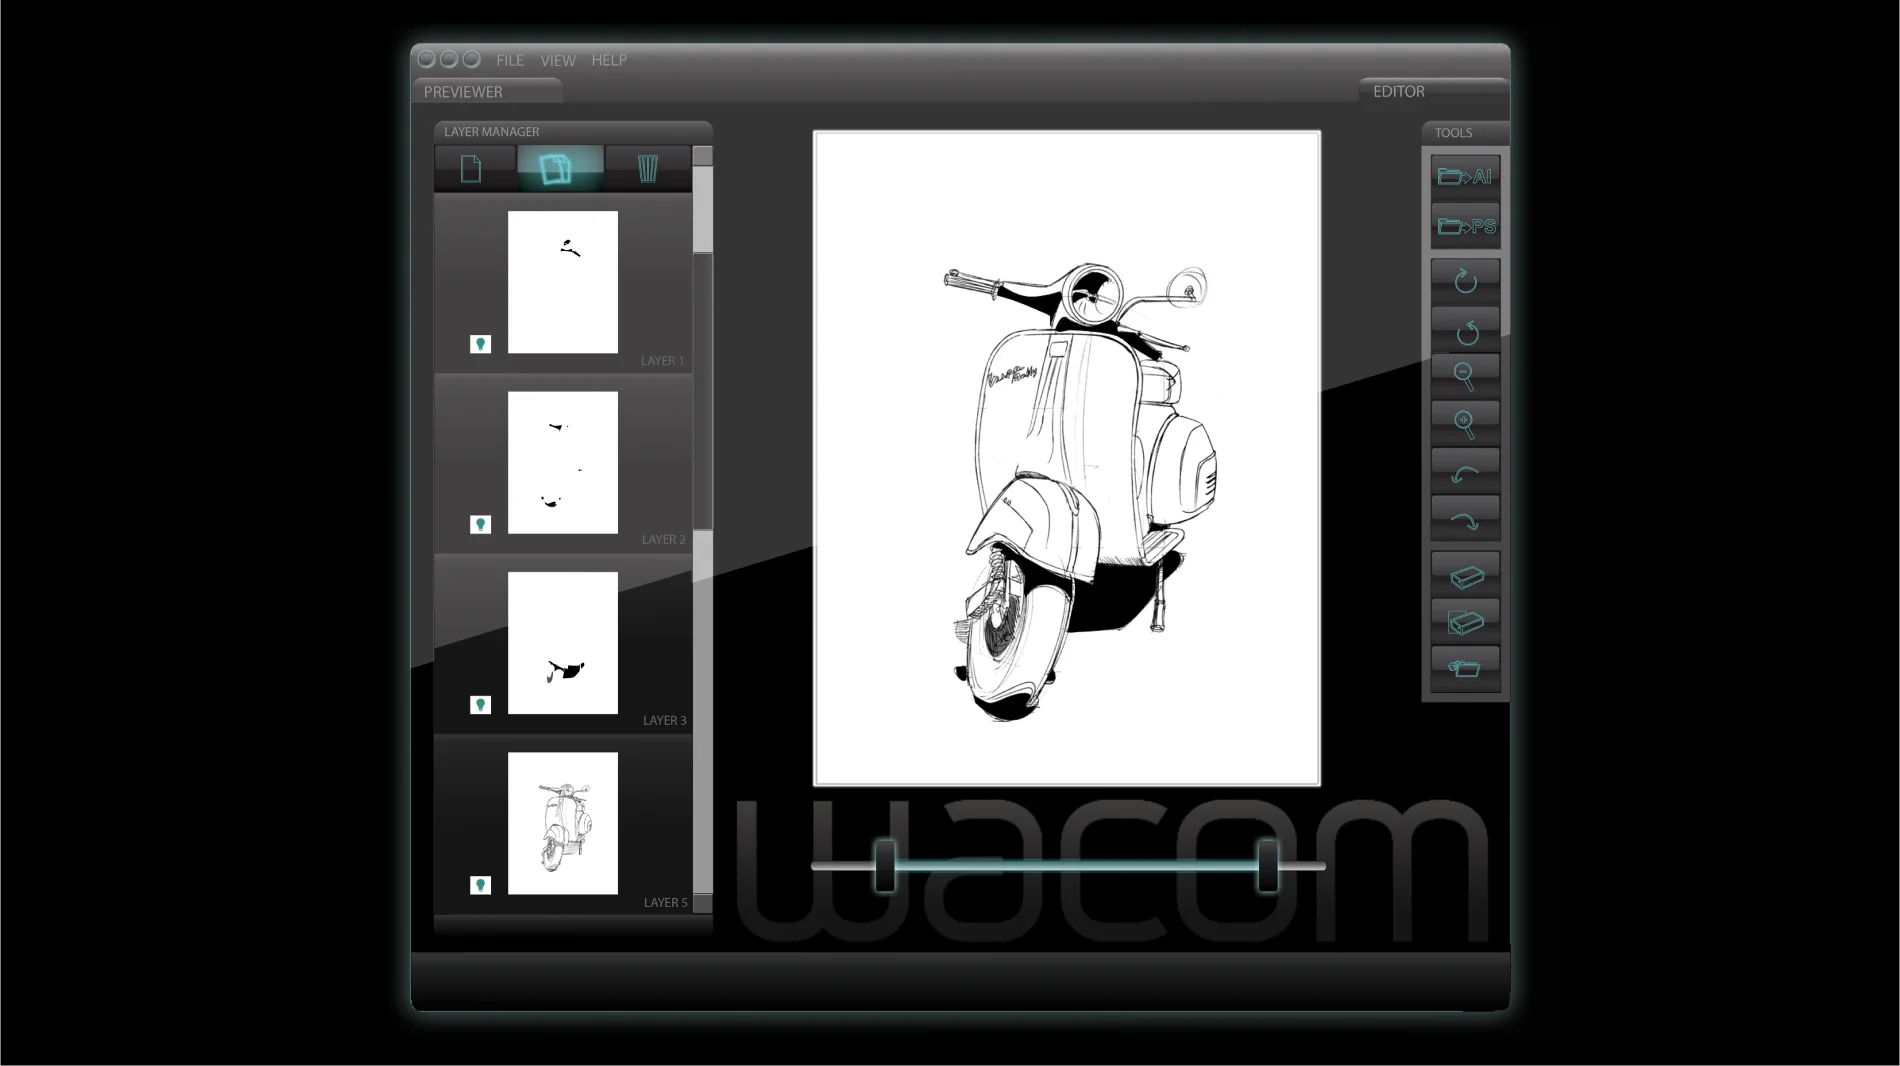Rotate the canvas clockwise
Image resolution: width=1900 pixels, height=1066 pixels.
coord(1465,281)
